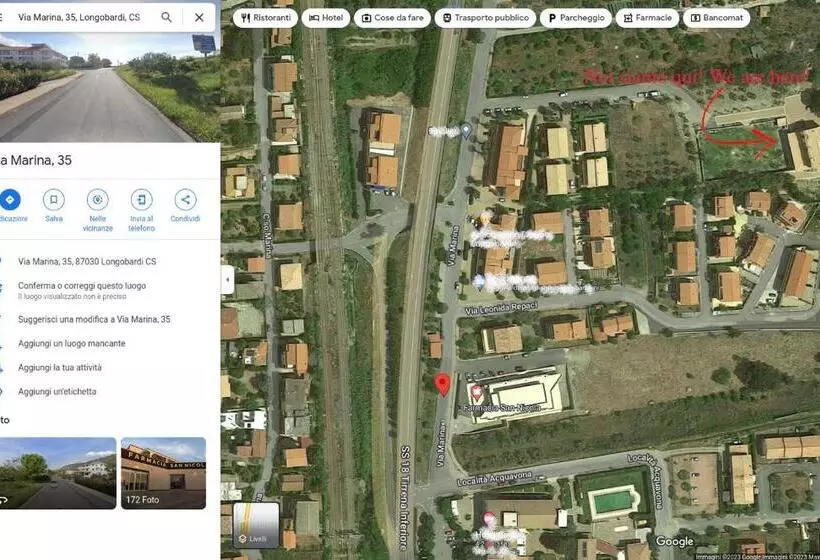Click the search magnifier icon
820x560 pixels.
[166, 17]
